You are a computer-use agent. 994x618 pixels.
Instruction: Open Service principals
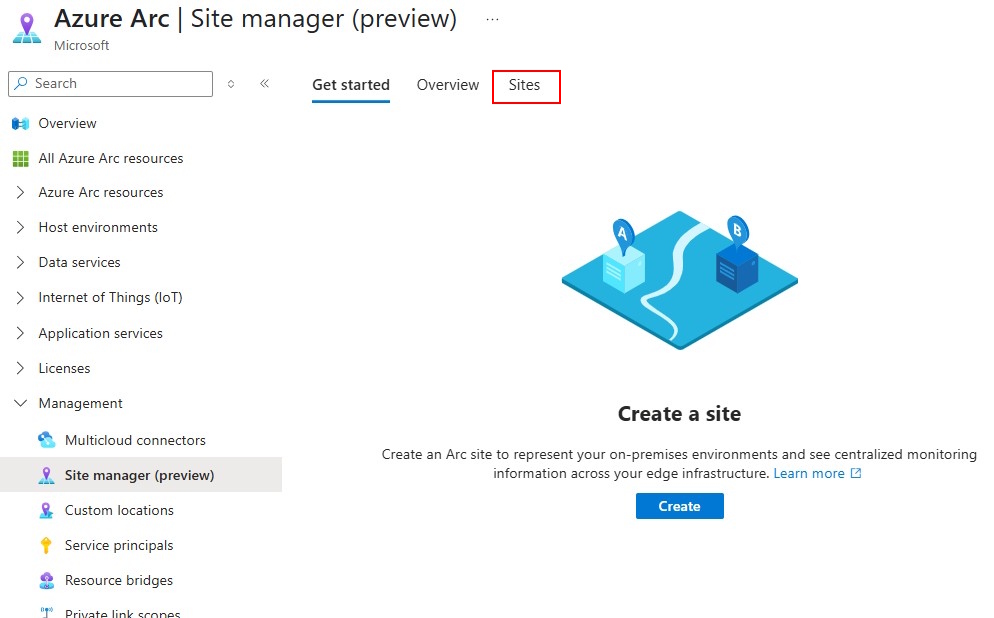click(119, 545)
